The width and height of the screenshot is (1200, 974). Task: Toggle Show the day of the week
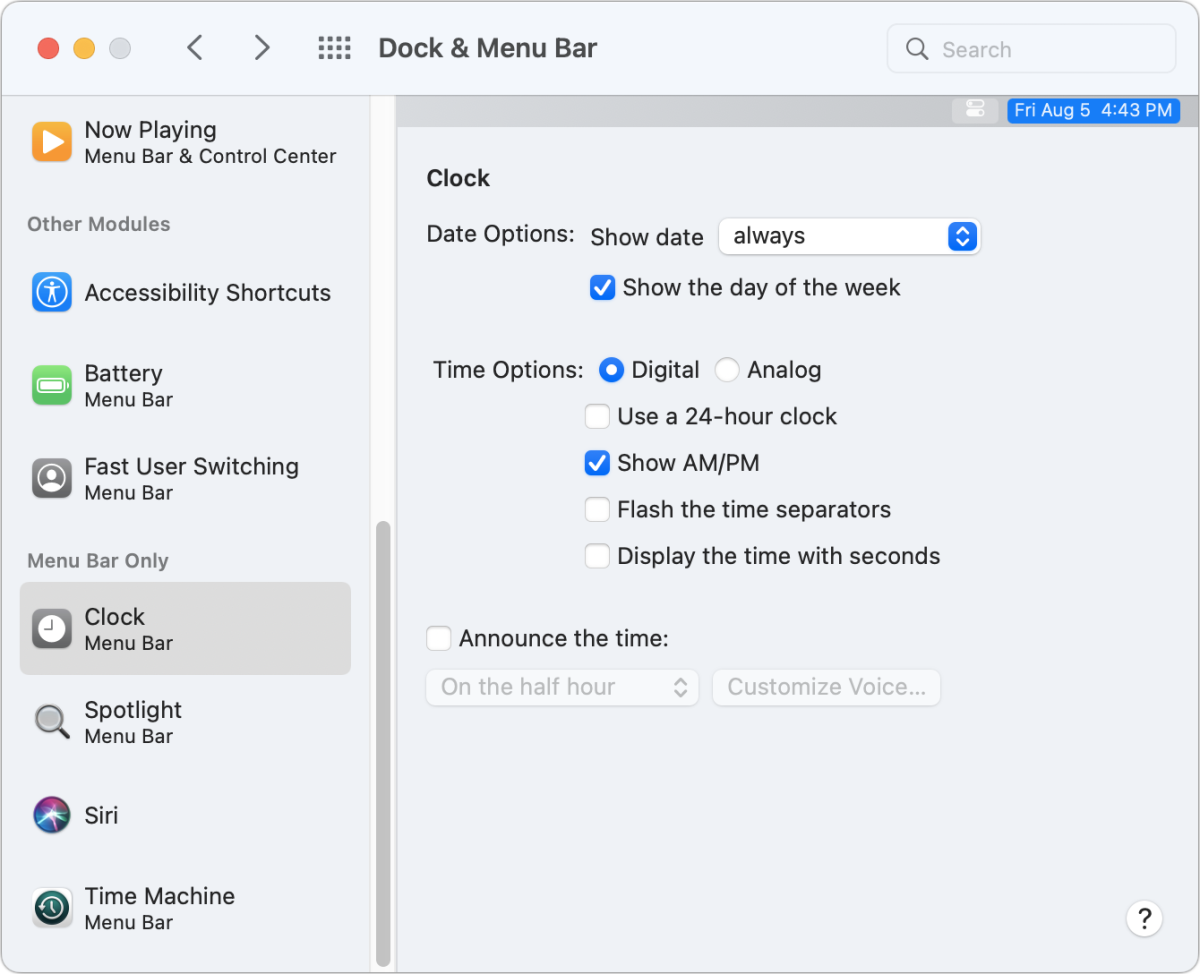click(602, 288)
